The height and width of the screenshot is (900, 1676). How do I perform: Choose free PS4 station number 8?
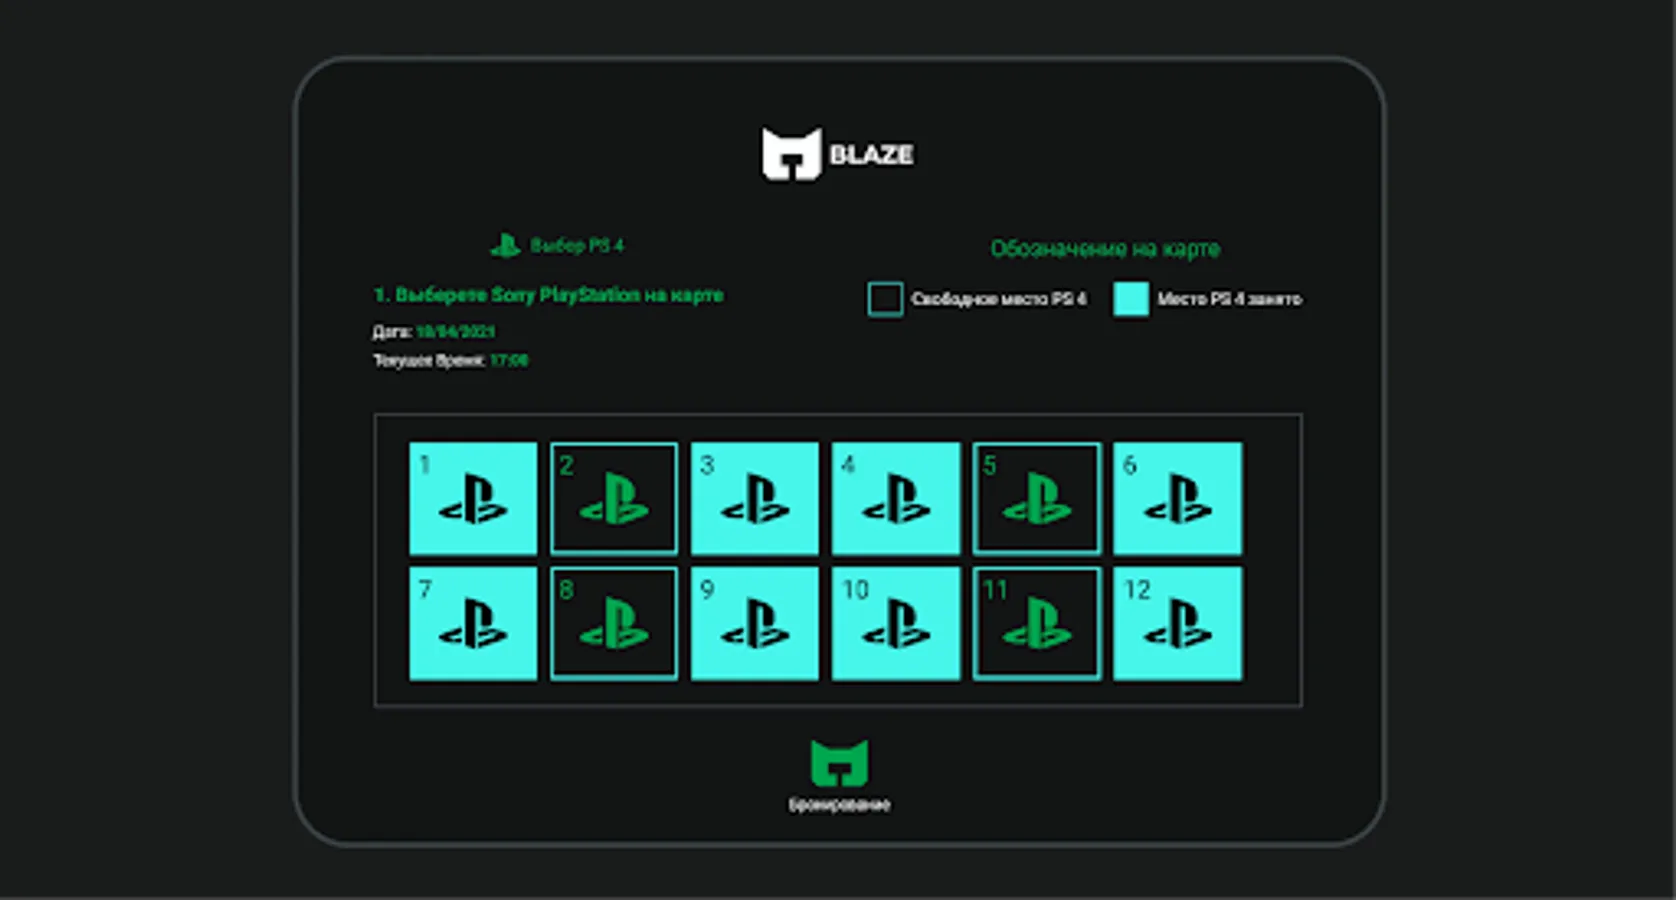[x=614, y=624]
